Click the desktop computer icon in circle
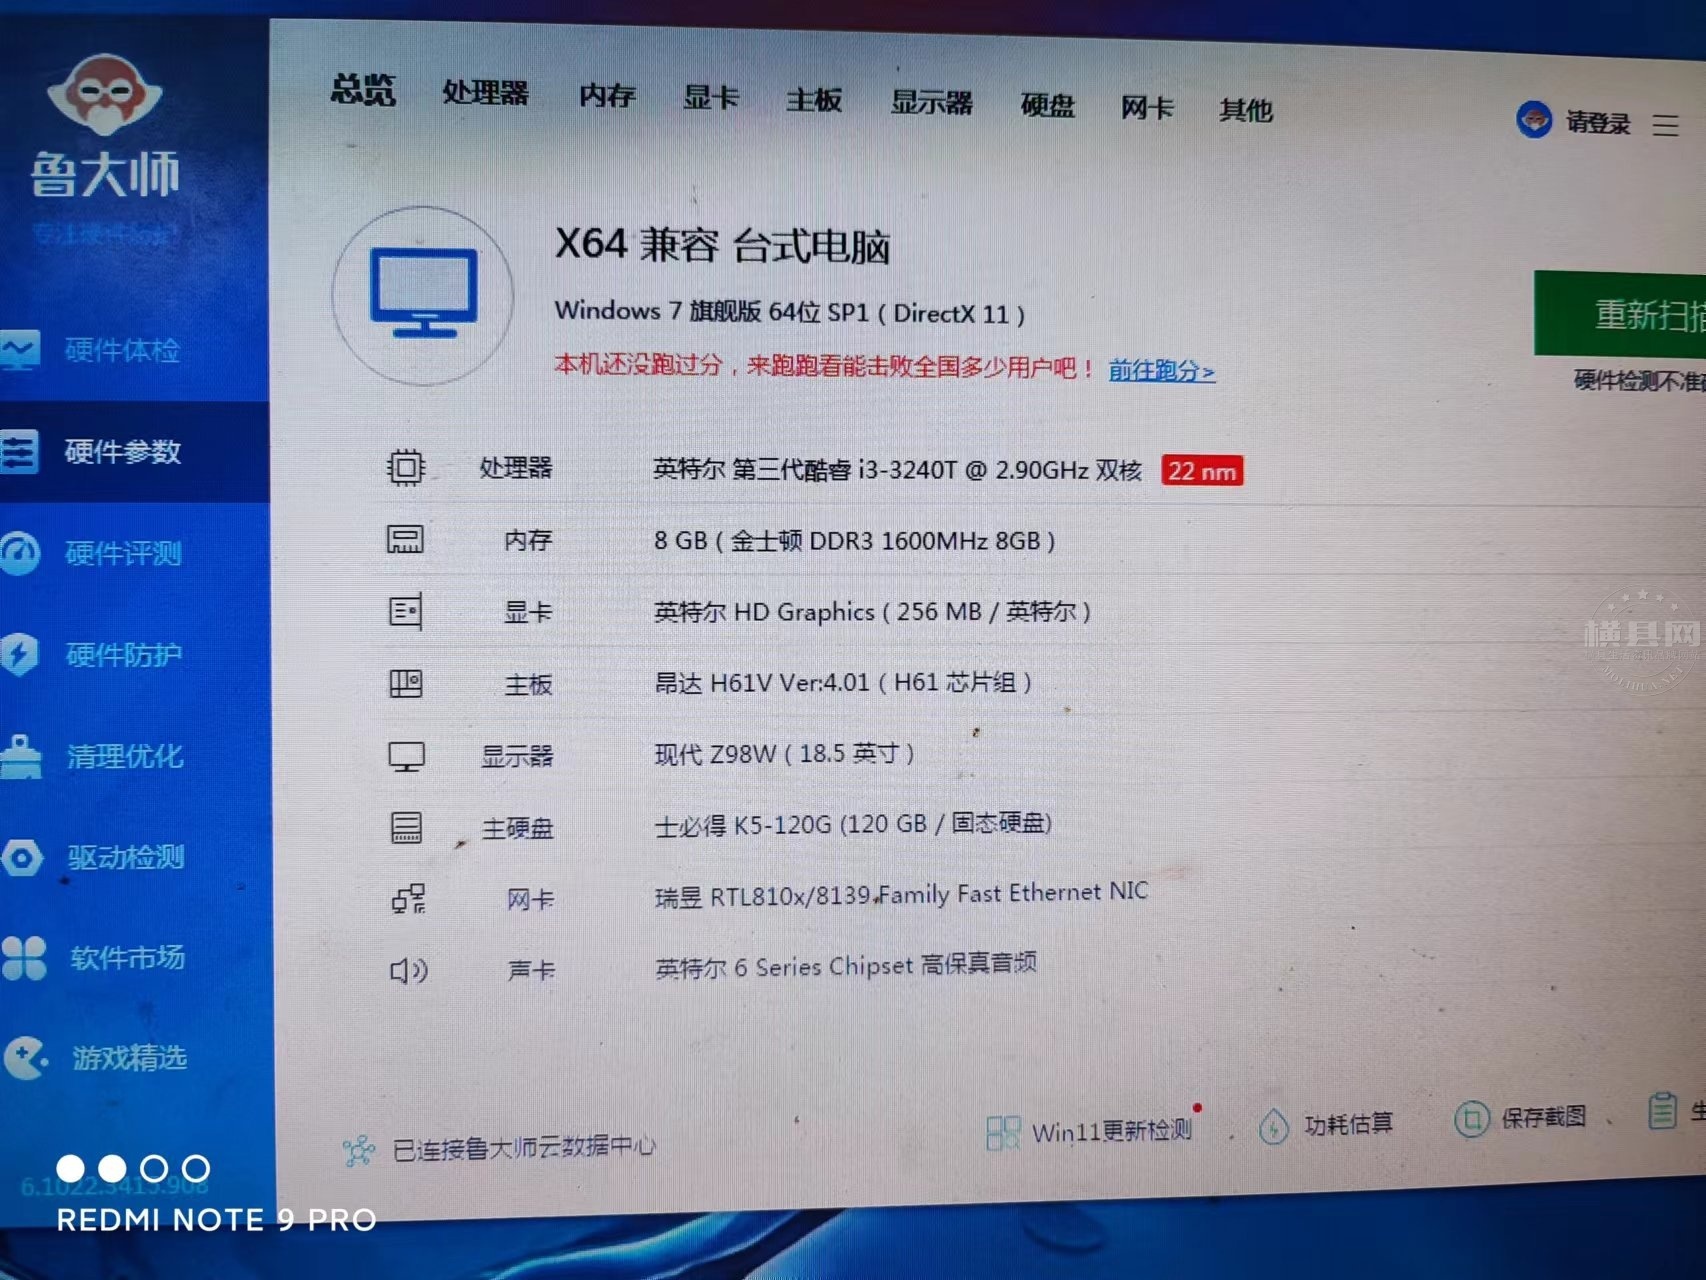The image size is (1706, 1280). (423, 296)
